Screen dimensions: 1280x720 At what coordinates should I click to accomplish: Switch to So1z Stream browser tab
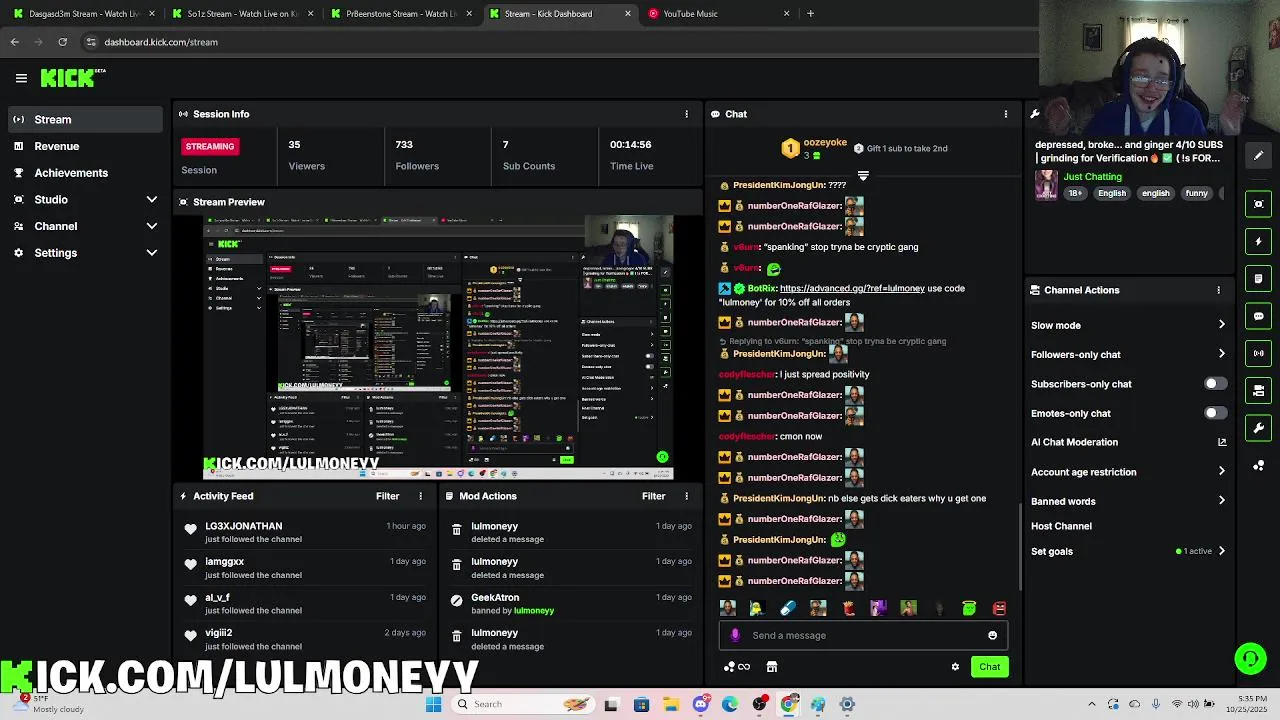coord(241,14)
